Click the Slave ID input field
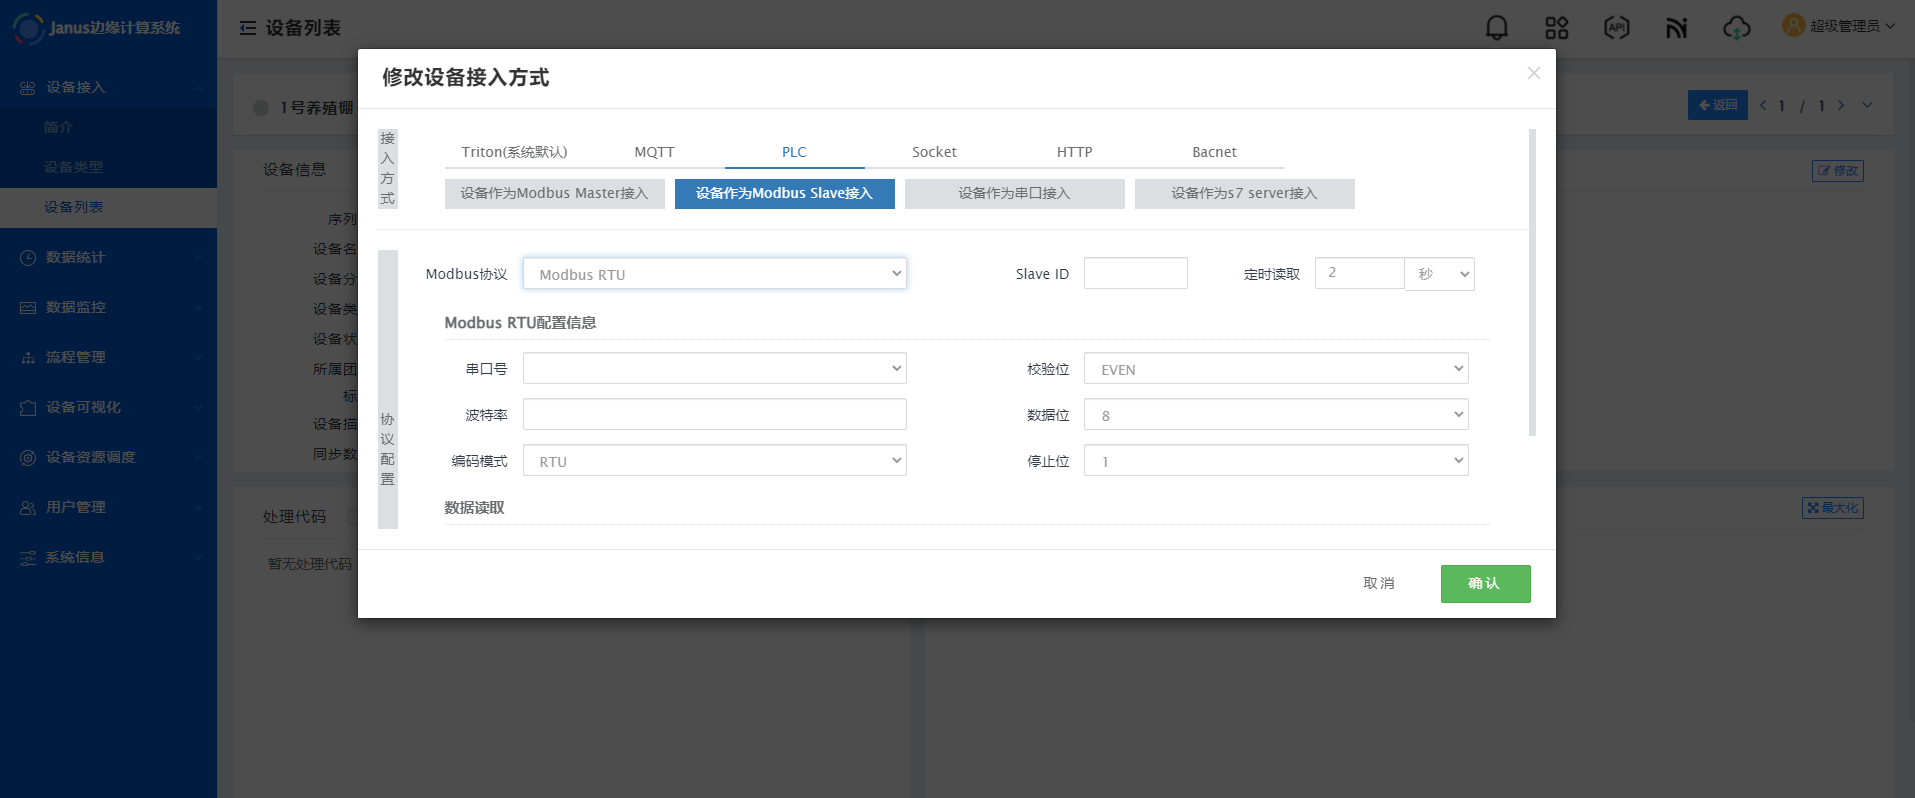The width and height of the screenshot is (1915, 798). point(1135,274)
